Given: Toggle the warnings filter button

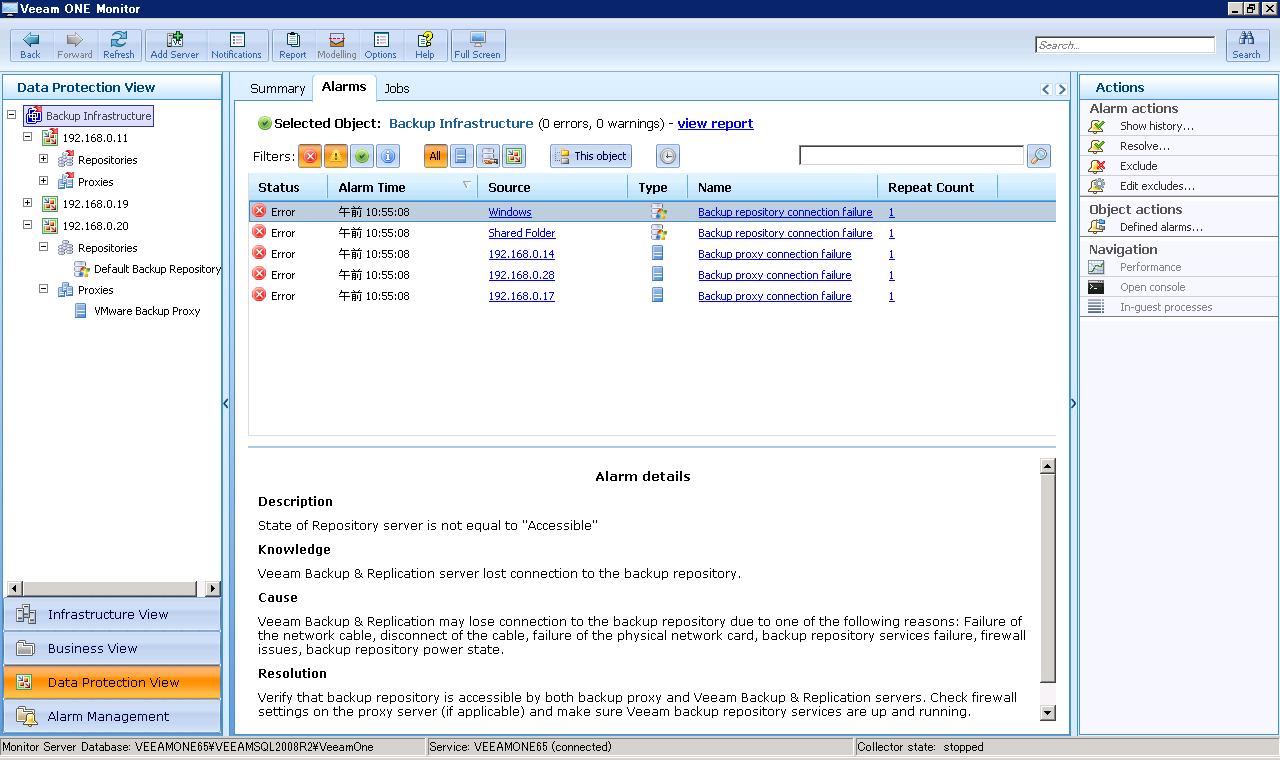Looking at the screenshot, I should click(336, 156).
